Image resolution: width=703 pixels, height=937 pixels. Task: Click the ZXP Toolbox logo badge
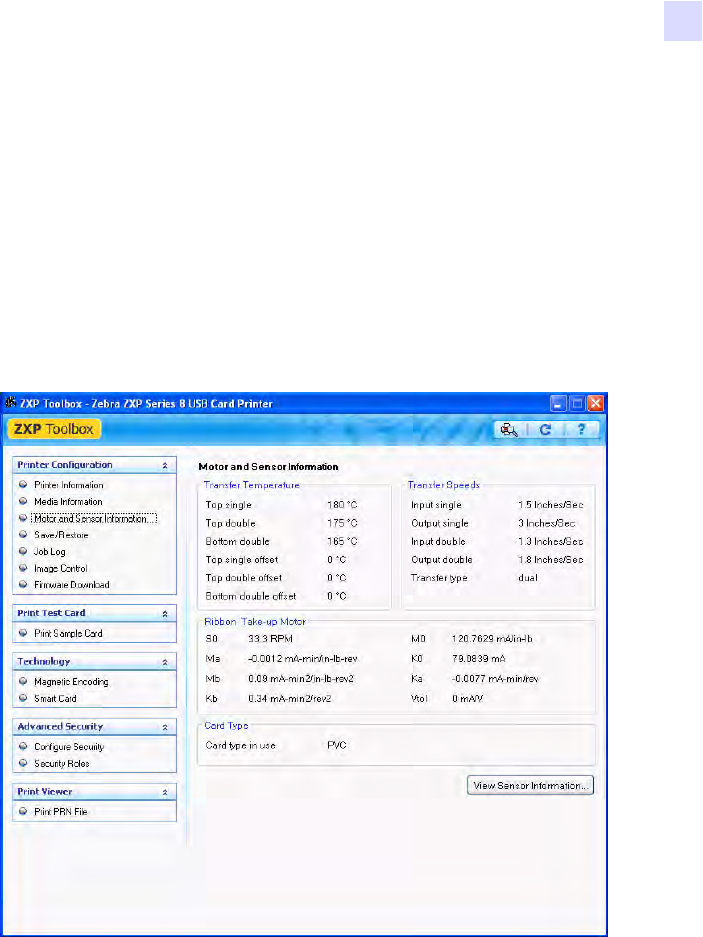(54, 429)
